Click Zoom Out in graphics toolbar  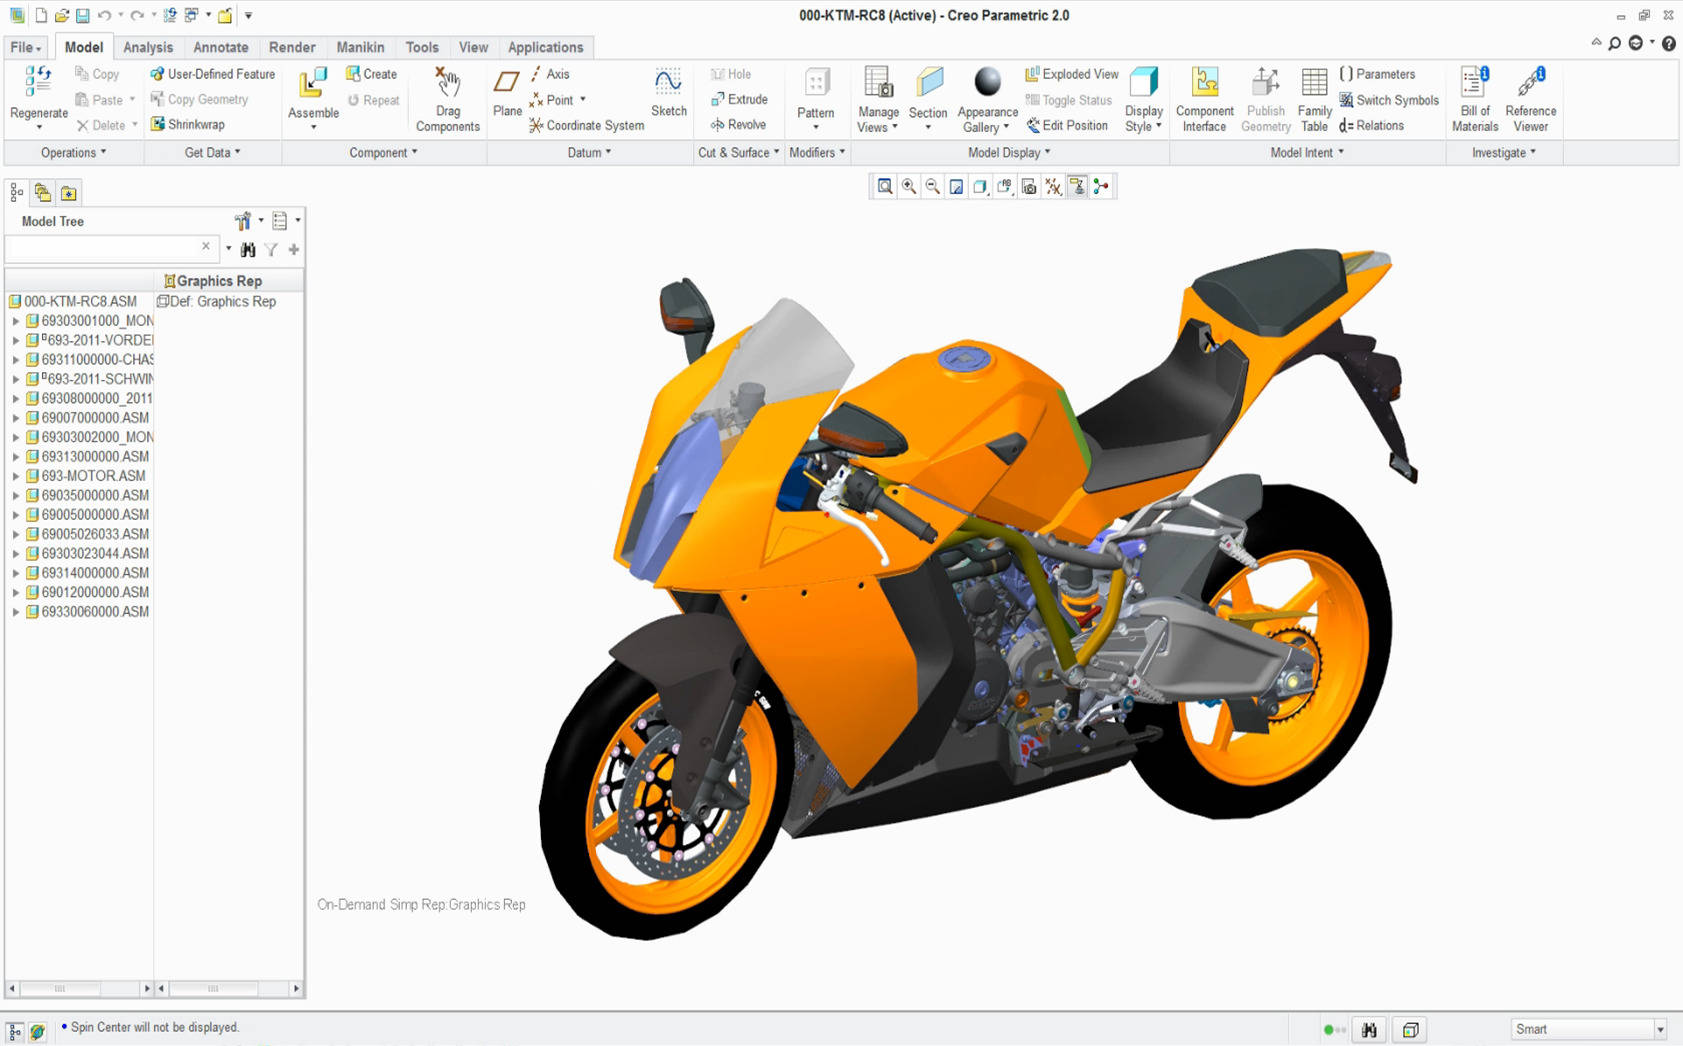tap(933, 187)
